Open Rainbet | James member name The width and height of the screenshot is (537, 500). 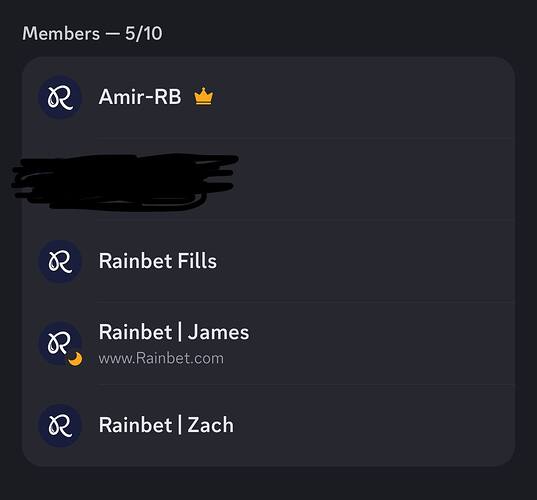click(174, 332)
